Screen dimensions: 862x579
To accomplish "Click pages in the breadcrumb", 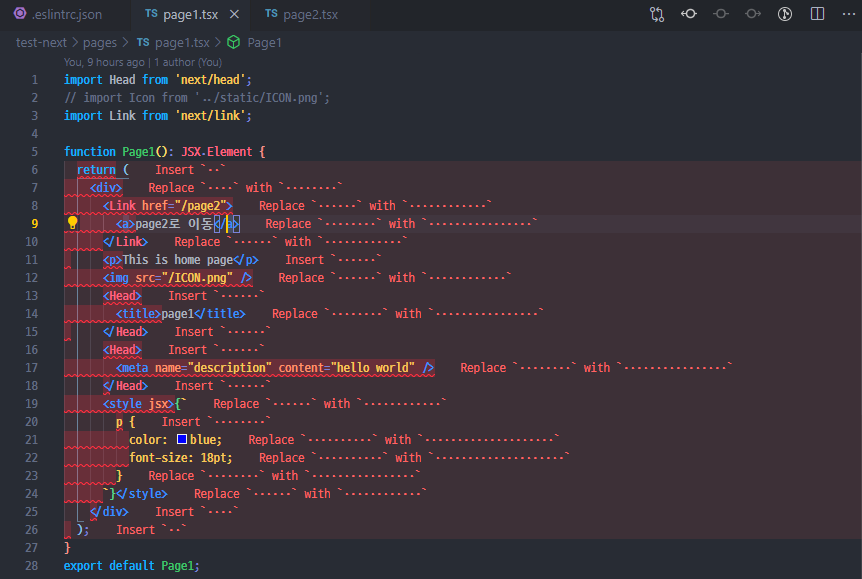I will pyautogui.click(x=100, y=42).
